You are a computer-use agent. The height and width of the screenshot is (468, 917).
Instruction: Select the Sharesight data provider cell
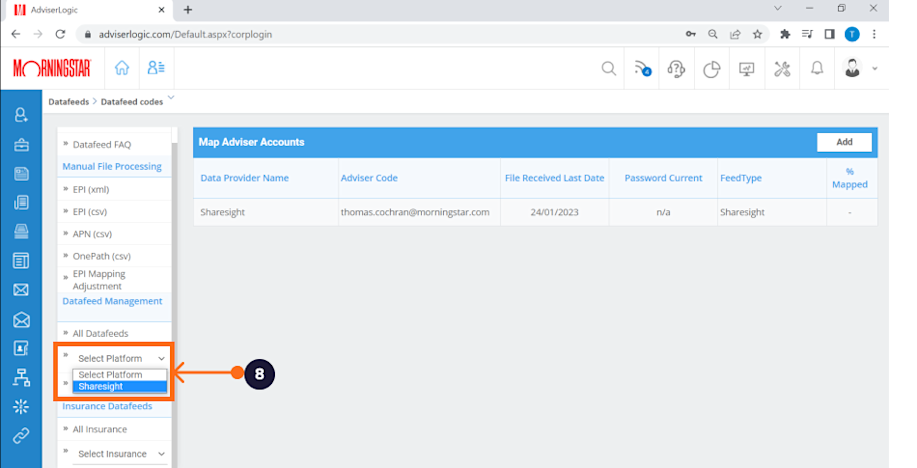coord(222,212)
